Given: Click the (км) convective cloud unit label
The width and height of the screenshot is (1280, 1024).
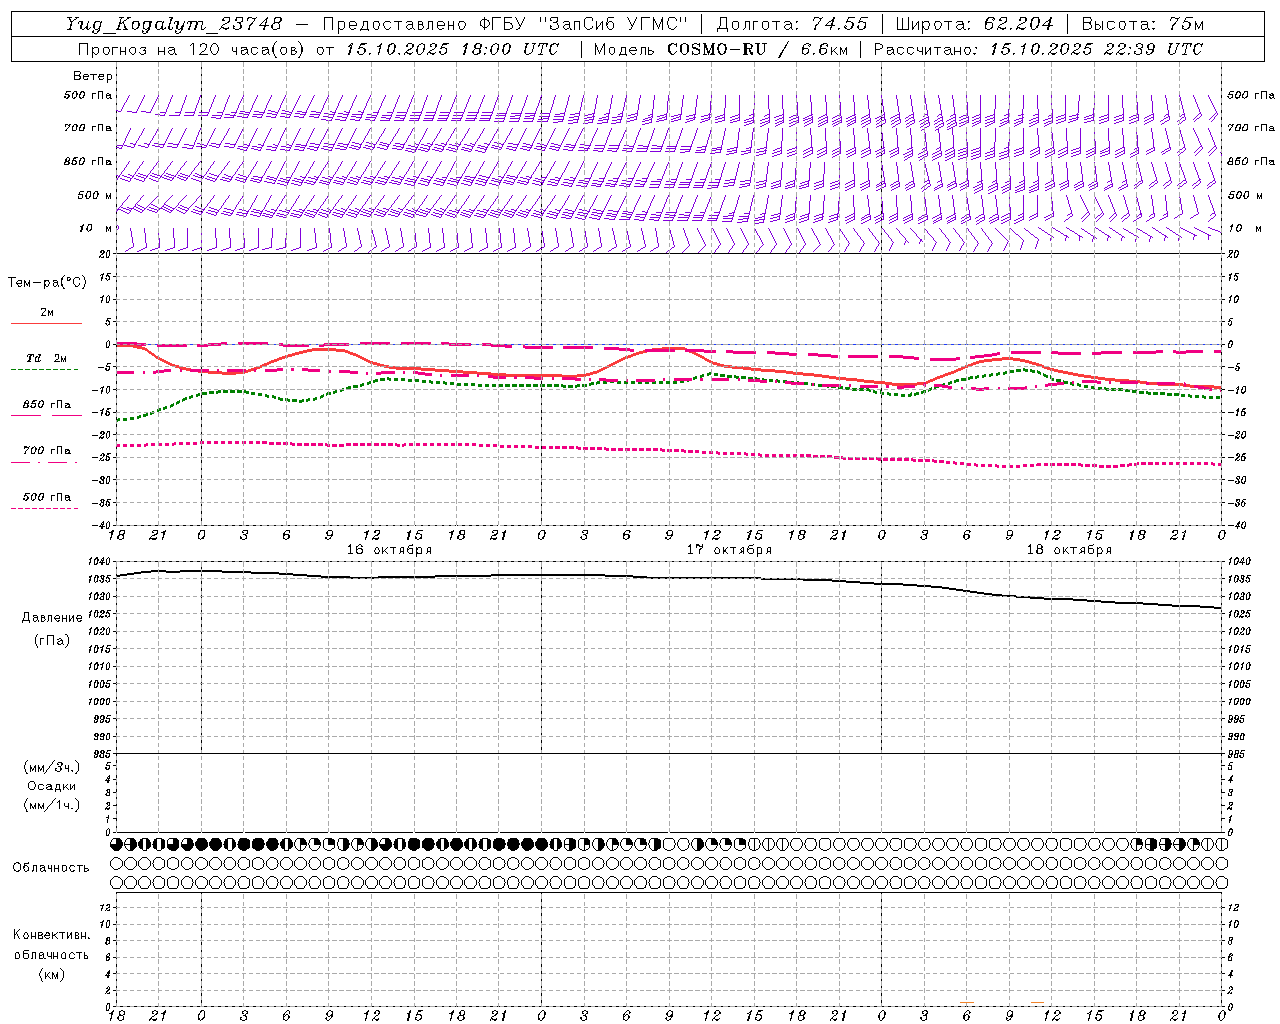Looking at the screenshot, I should 52,974.
